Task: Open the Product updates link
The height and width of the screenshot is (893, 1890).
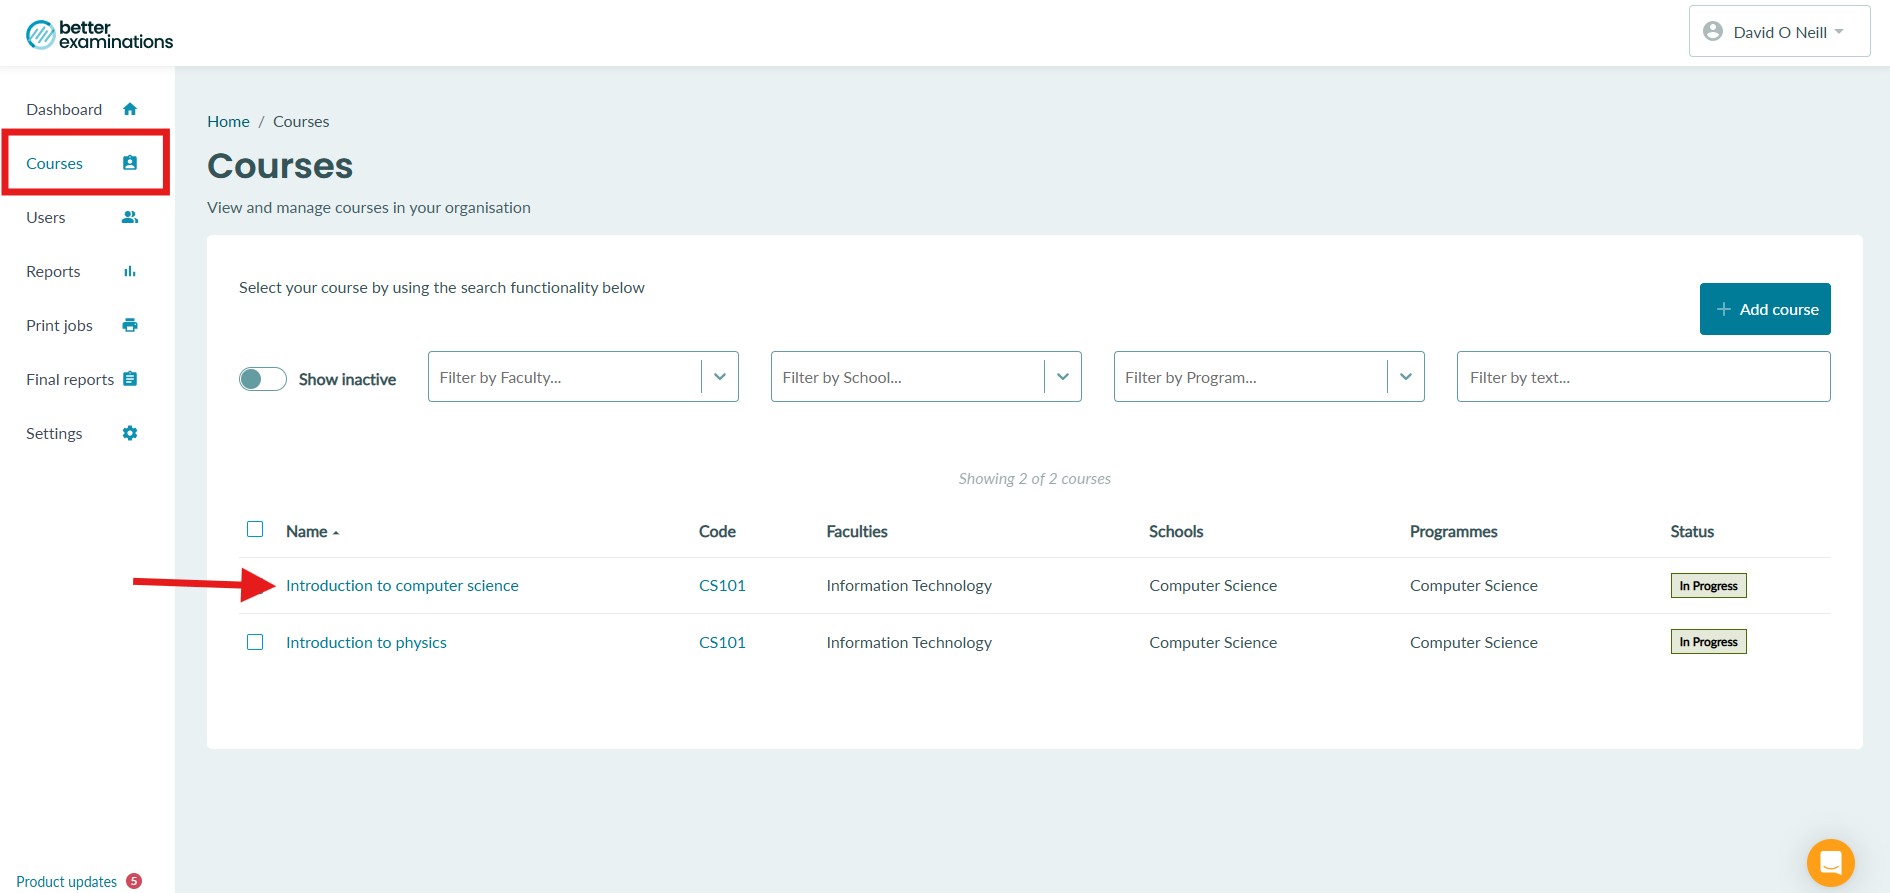Action: (x=67, y=881)
